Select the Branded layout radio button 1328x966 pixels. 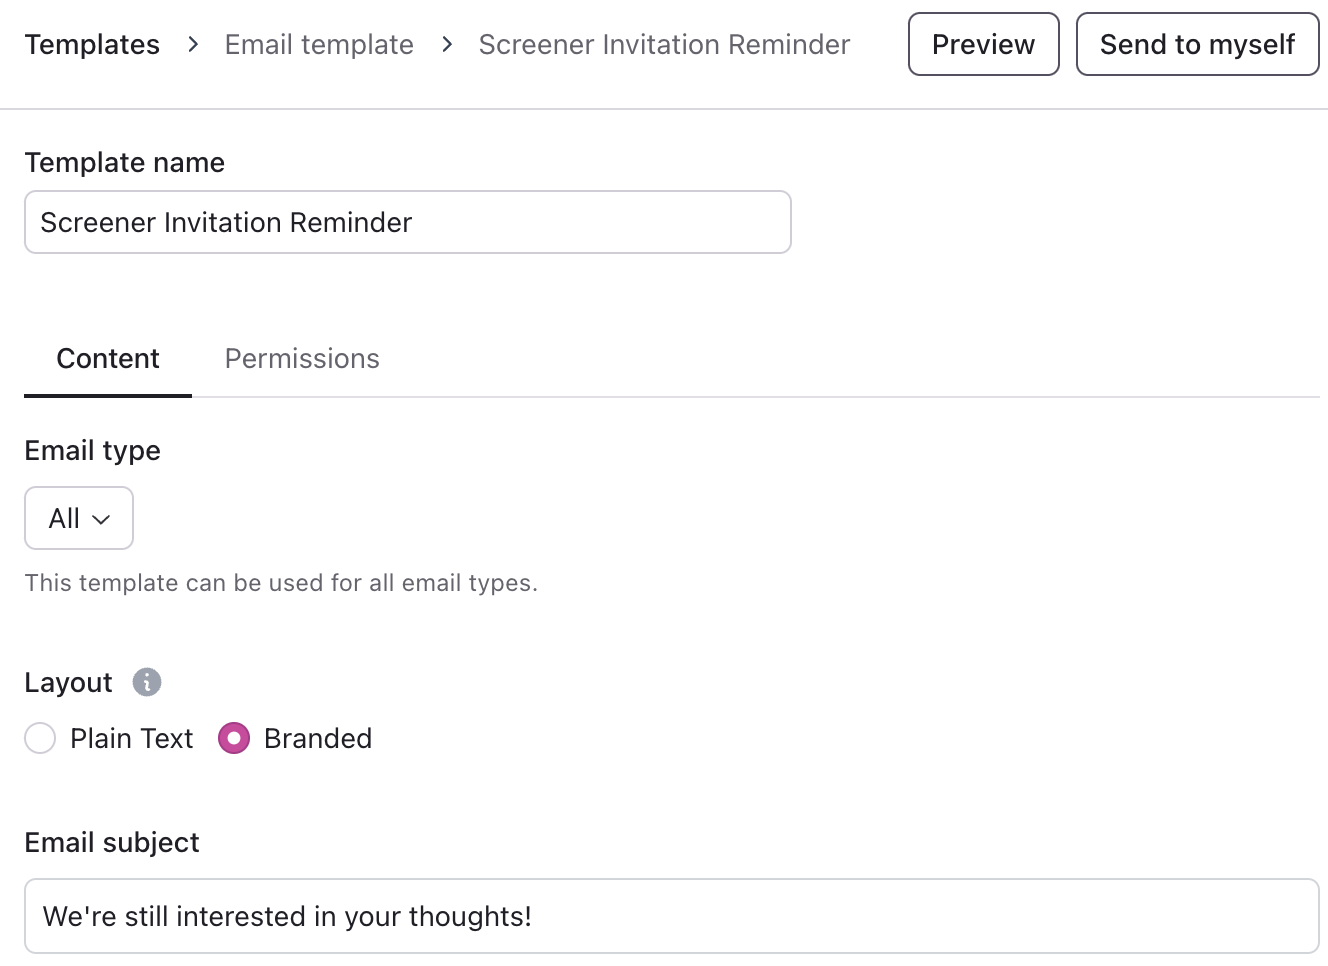pyautogui.click(x=234, y=738)
